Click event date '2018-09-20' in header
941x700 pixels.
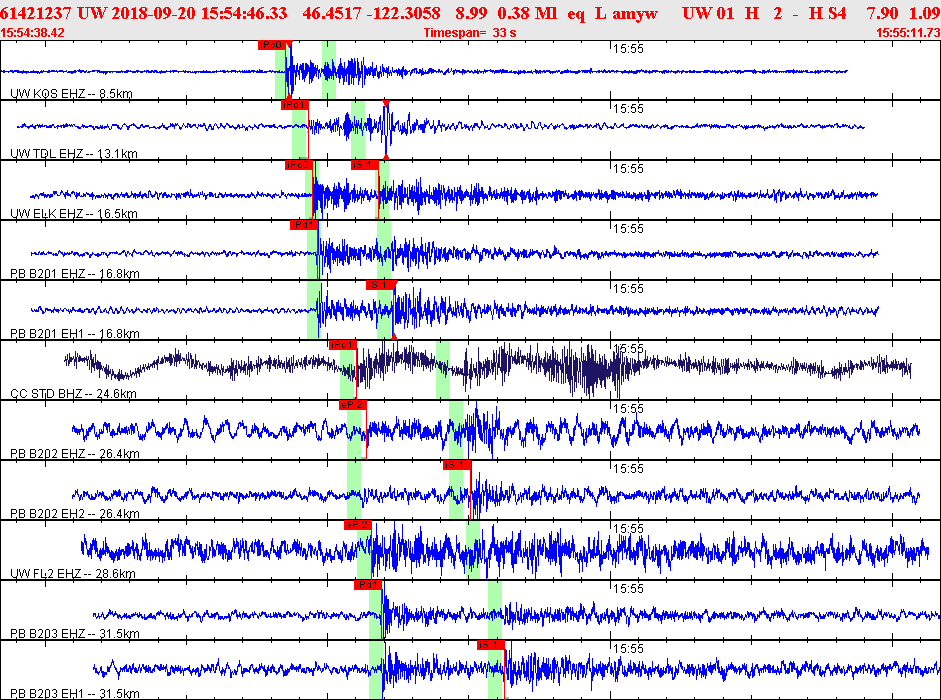153,13
